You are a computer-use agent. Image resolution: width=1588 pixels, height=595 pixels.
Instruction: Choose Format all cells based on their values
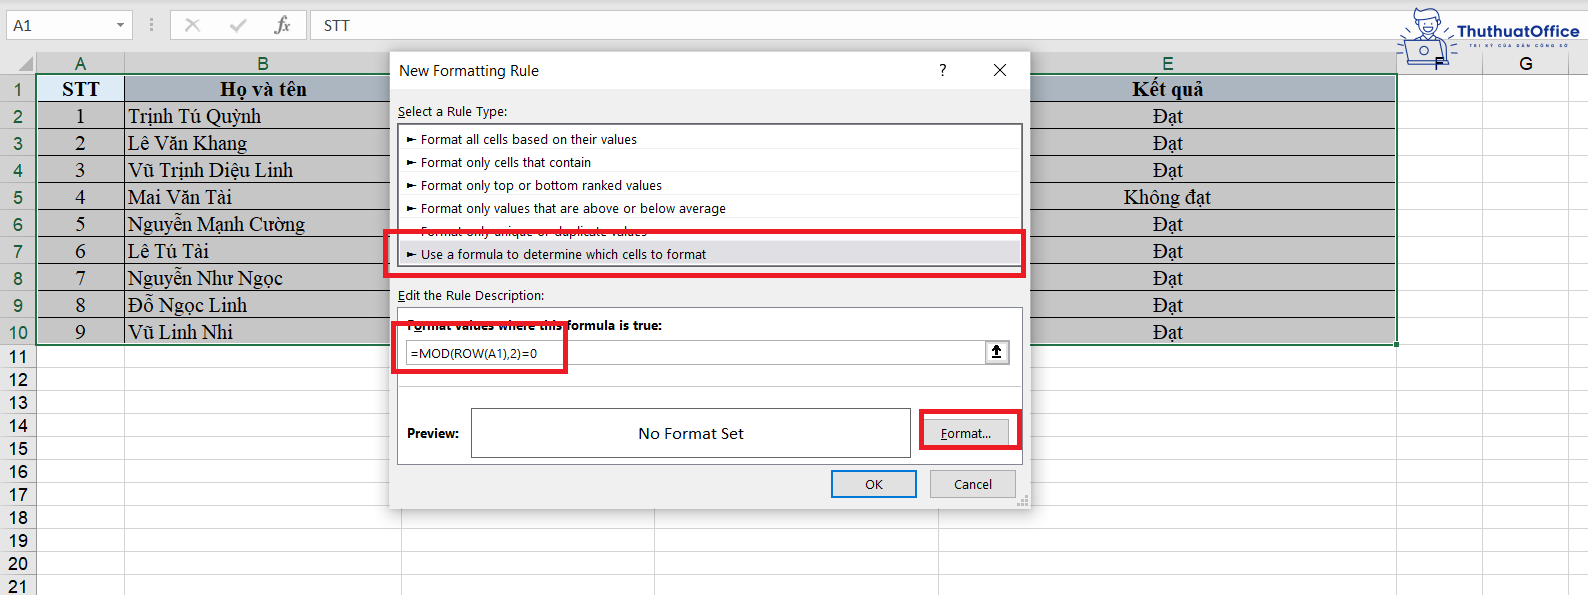710,139
